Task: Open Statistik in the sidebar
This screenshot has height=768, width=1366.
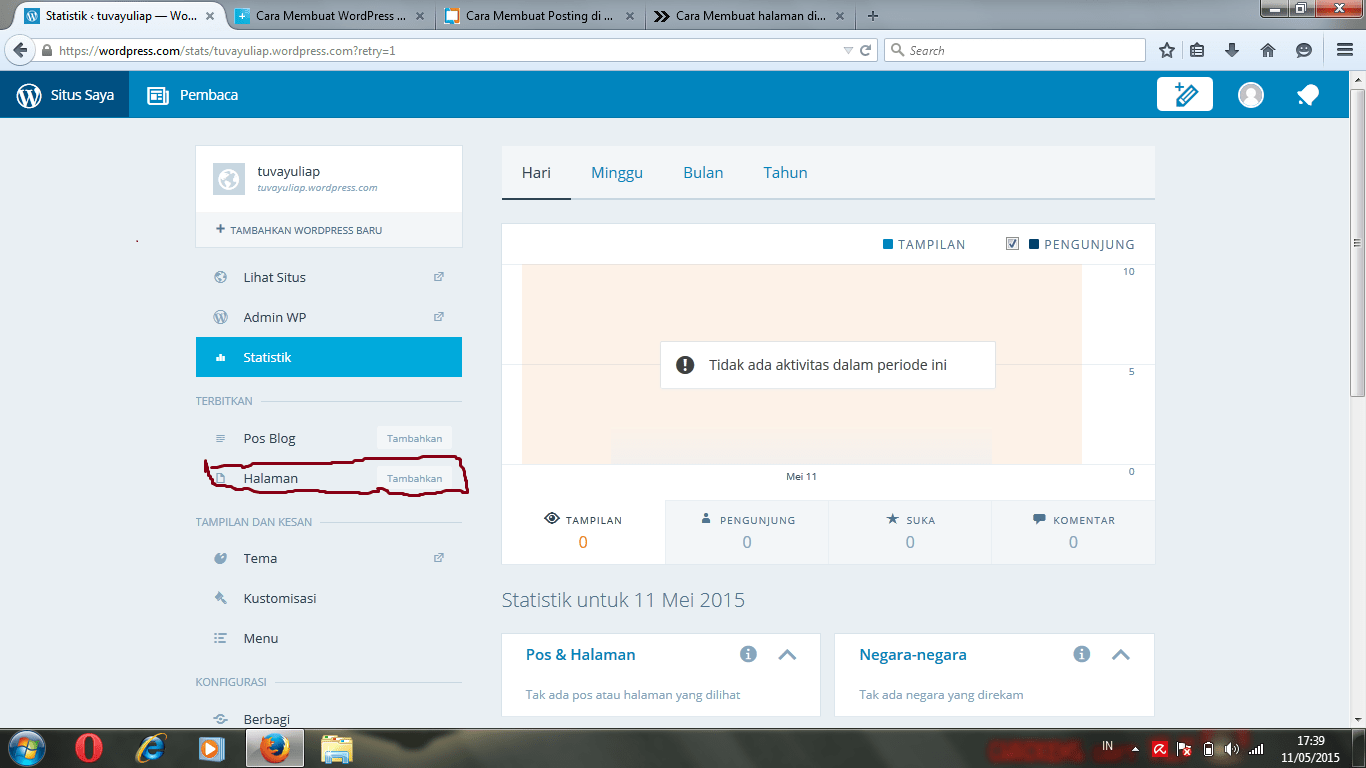Action: pos(329,357)
